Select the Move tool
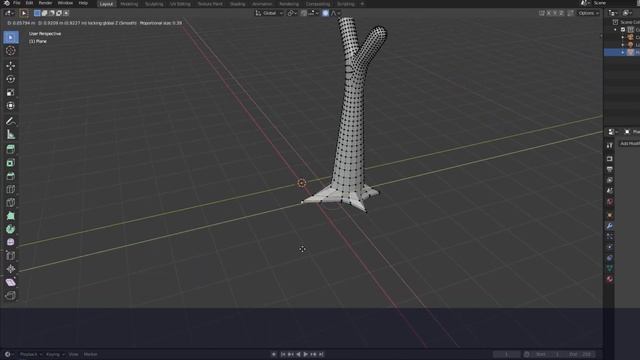The width and height of the screenshot is (640, 360). click(x=11, y=66)
